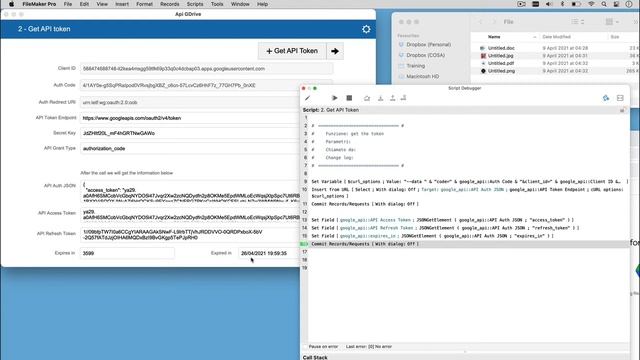Click Last error: [0] No error status
The height and width of the screenshot is (360, 640).
pyautogui.click(x=369, y=347)
